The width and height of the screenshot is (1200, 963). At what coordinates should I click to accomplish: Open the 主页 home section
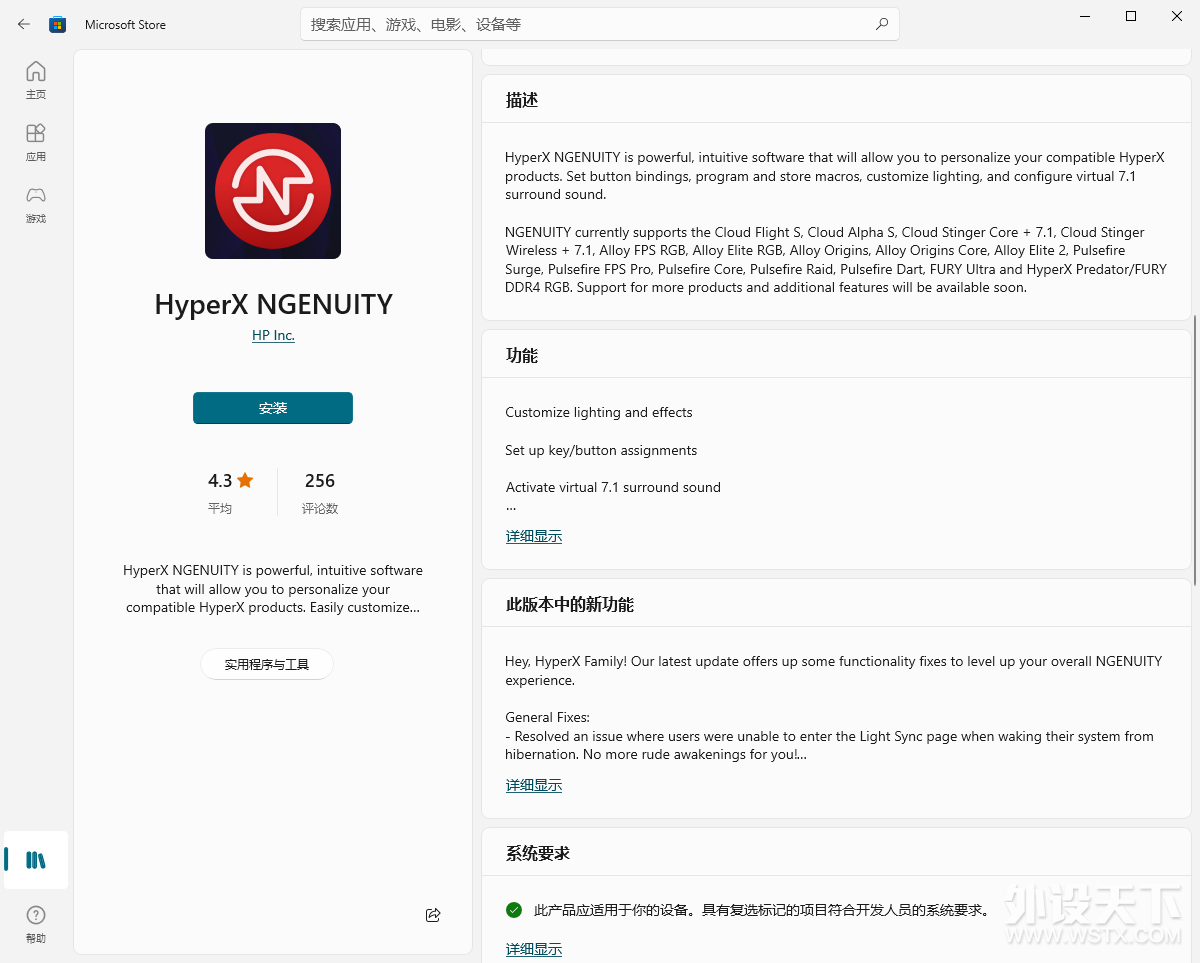36,80
